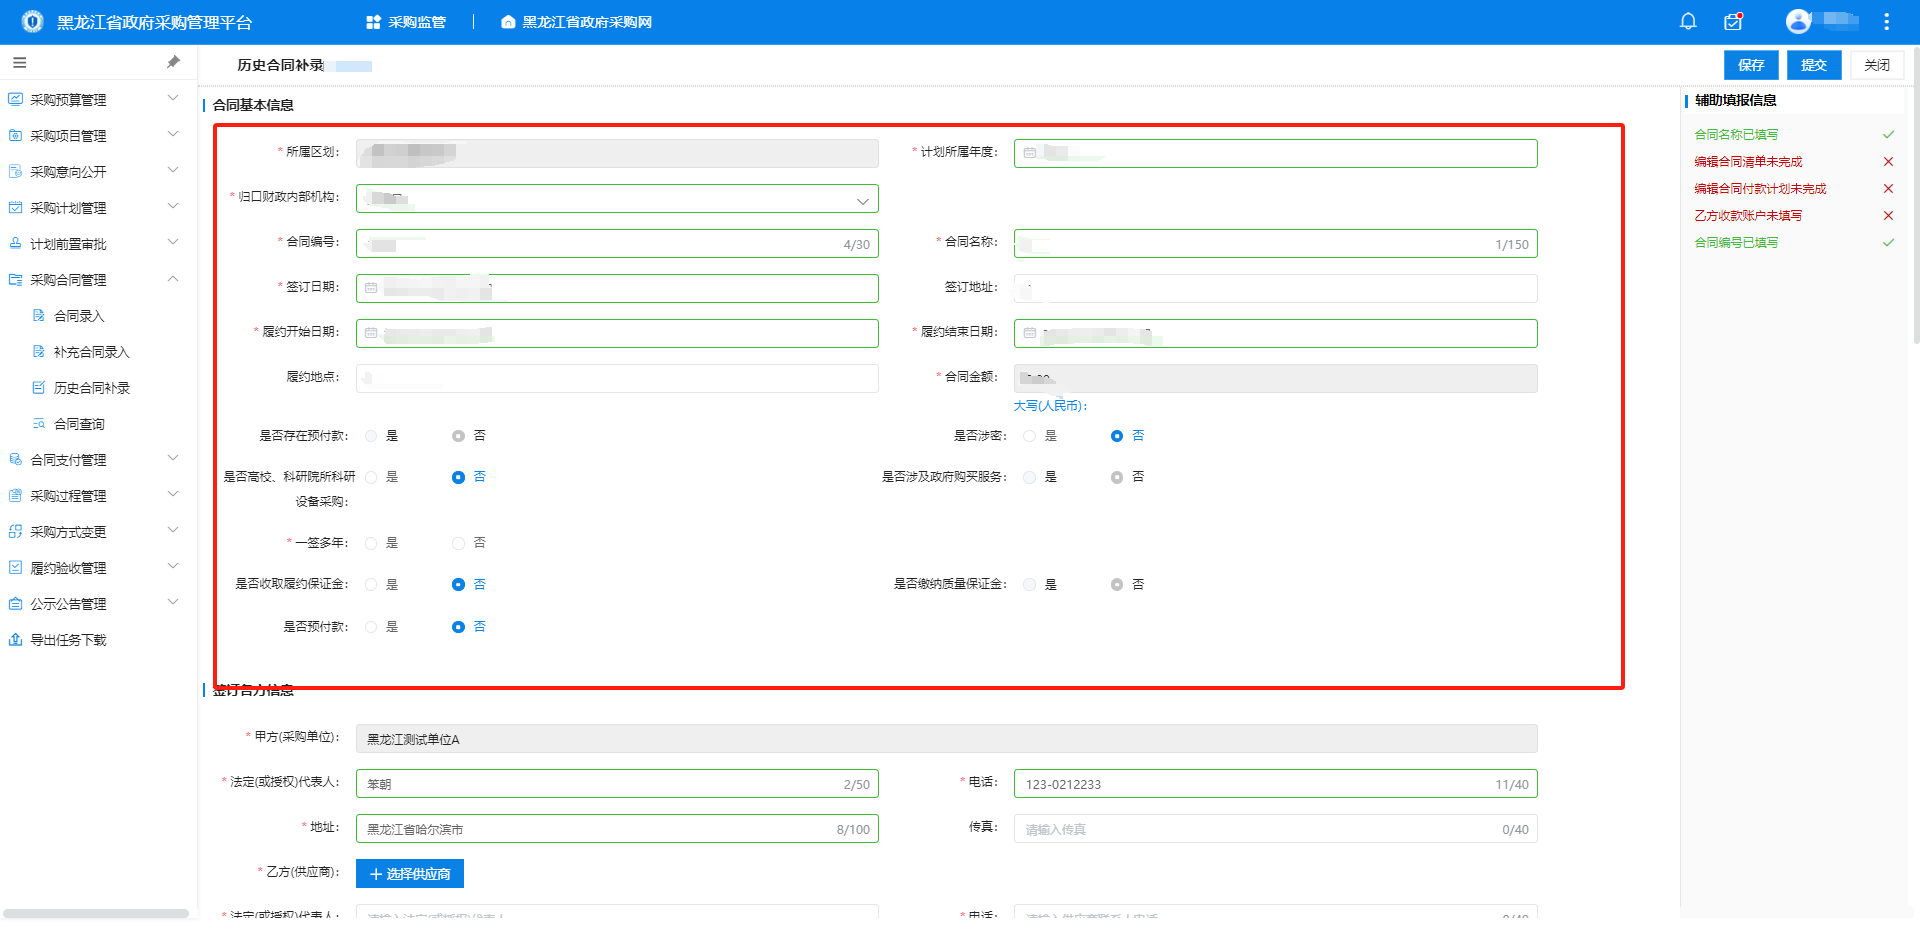
Task: Collapse the 采购合同管理 chevron
Action: pos(173,278)
